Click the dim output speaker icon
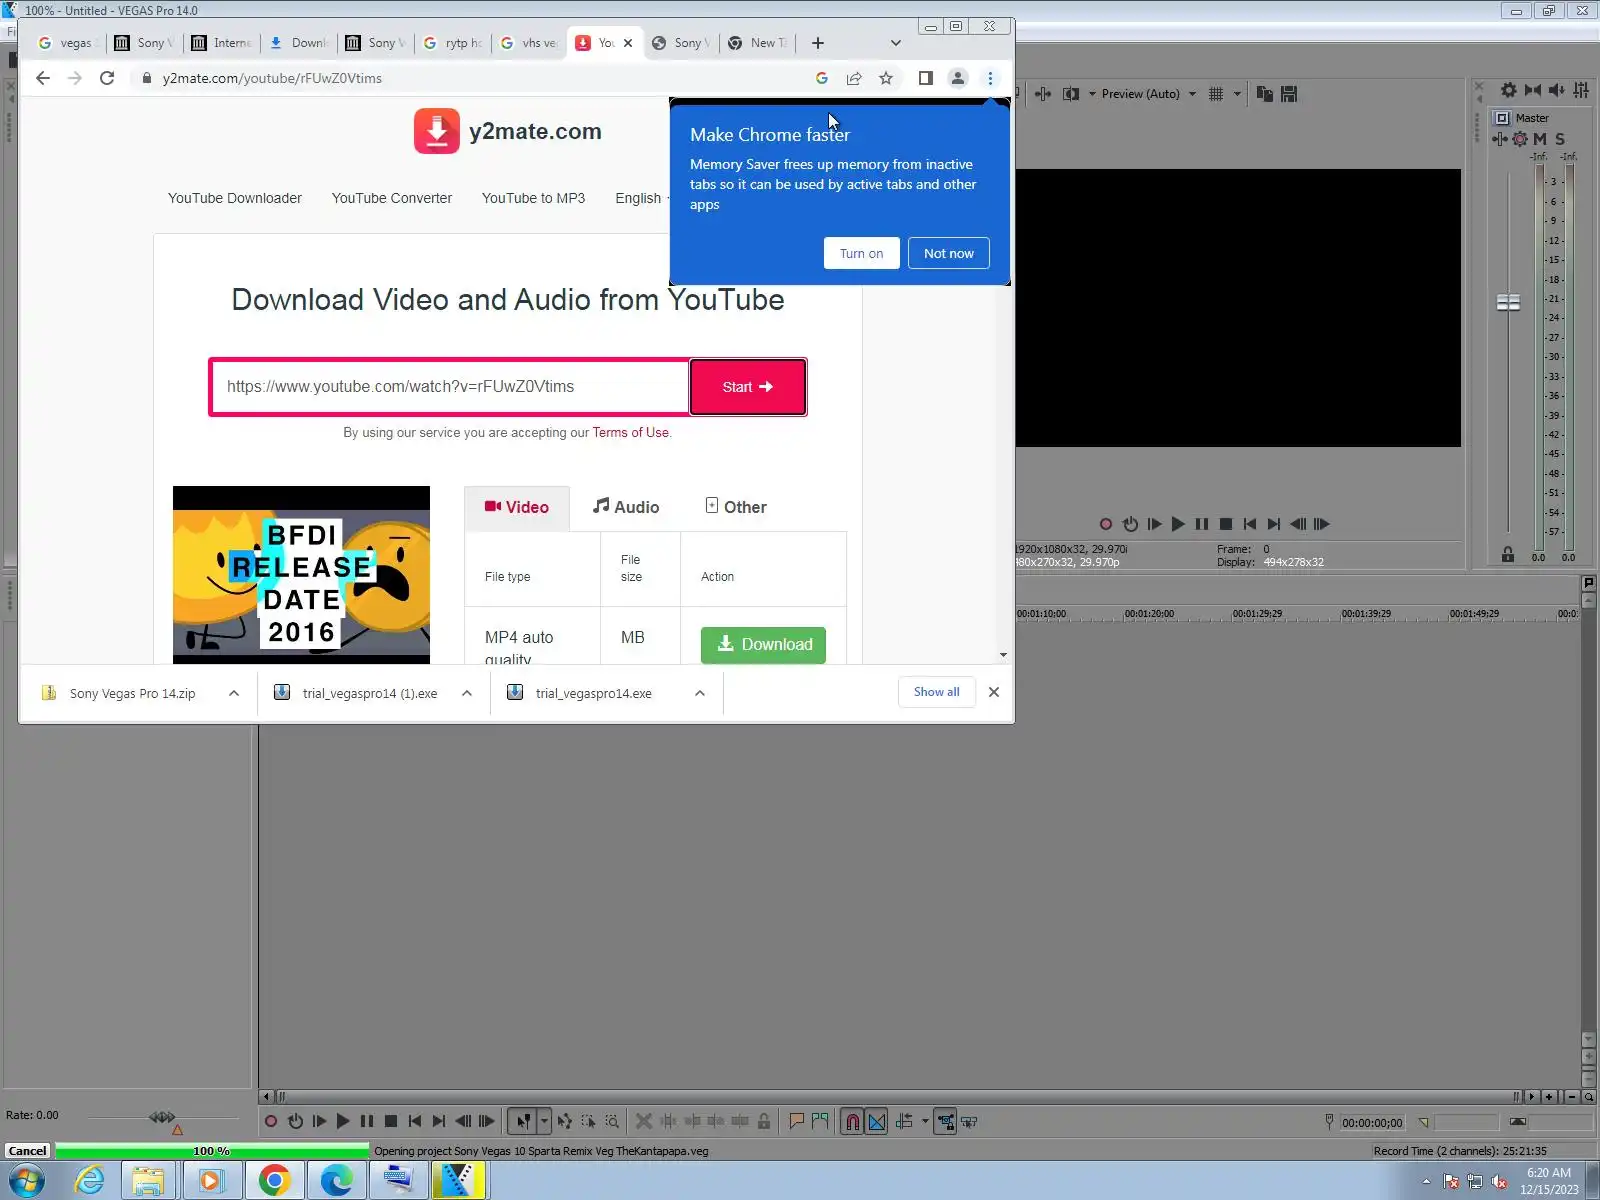Screen dimensions: 1600x1200 (x=1557, y=90)
